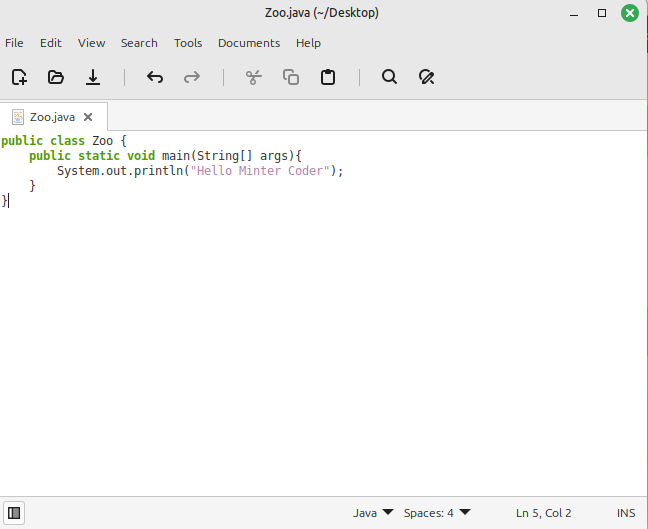Open Find and Replace tool
Viewport: 648px width, 529px height.
pos(427,77)
